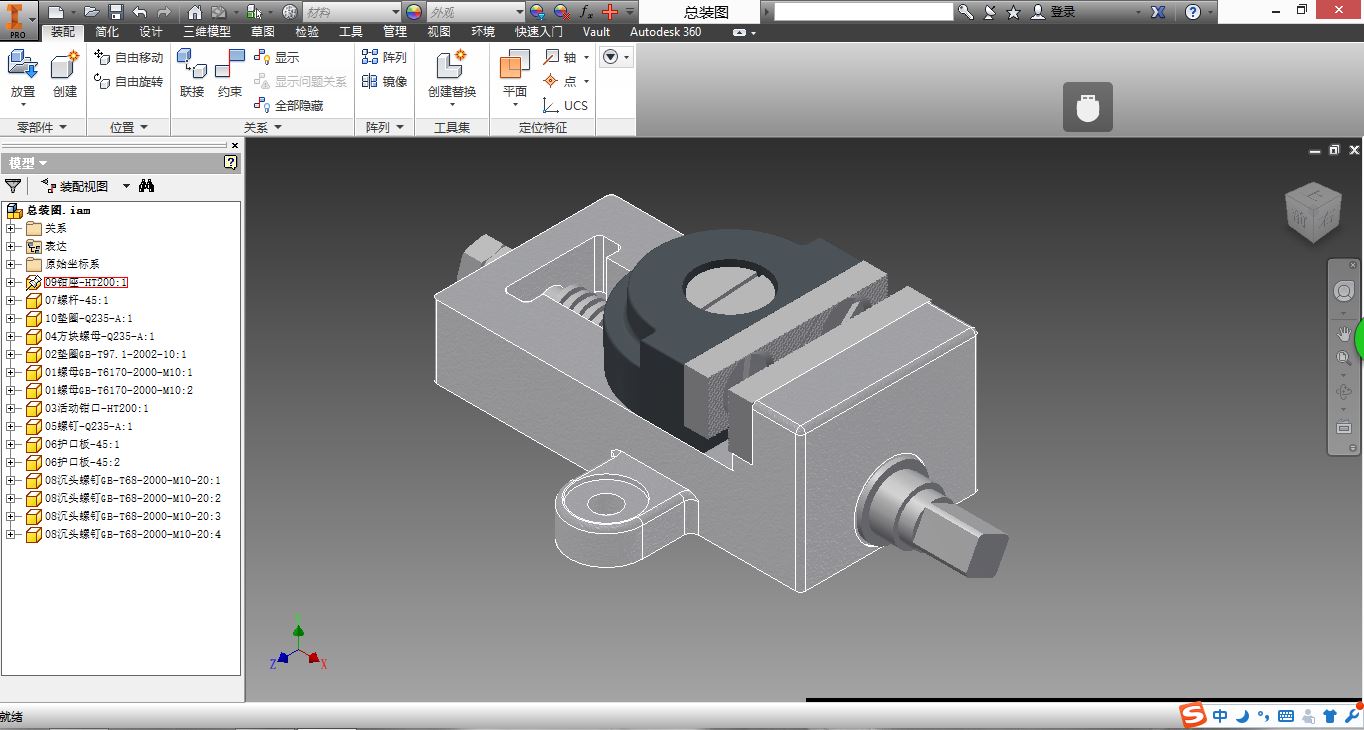Image resolution: width=1364 pixels, height=730 pixels.
Task: Click the browser filter funnel icon
Action: pyautogui.click(x=13, y=186)
